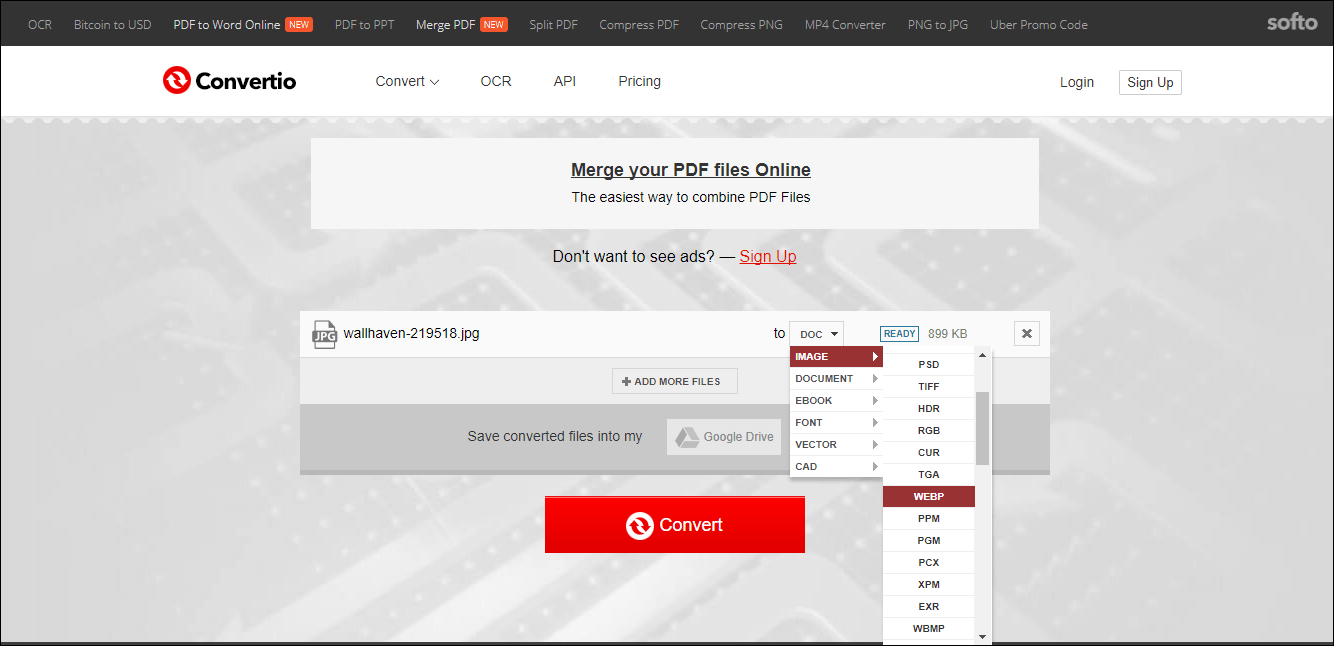This screenshot has width=1334, height=646.
Task: Expand the IMAGE format category
Action: 836,357
